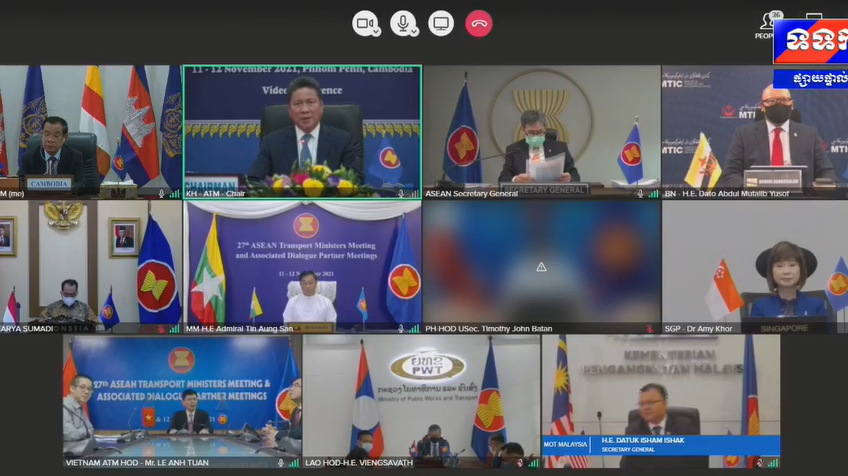Select the SGP - Dr Amy Khor tile

755,267
